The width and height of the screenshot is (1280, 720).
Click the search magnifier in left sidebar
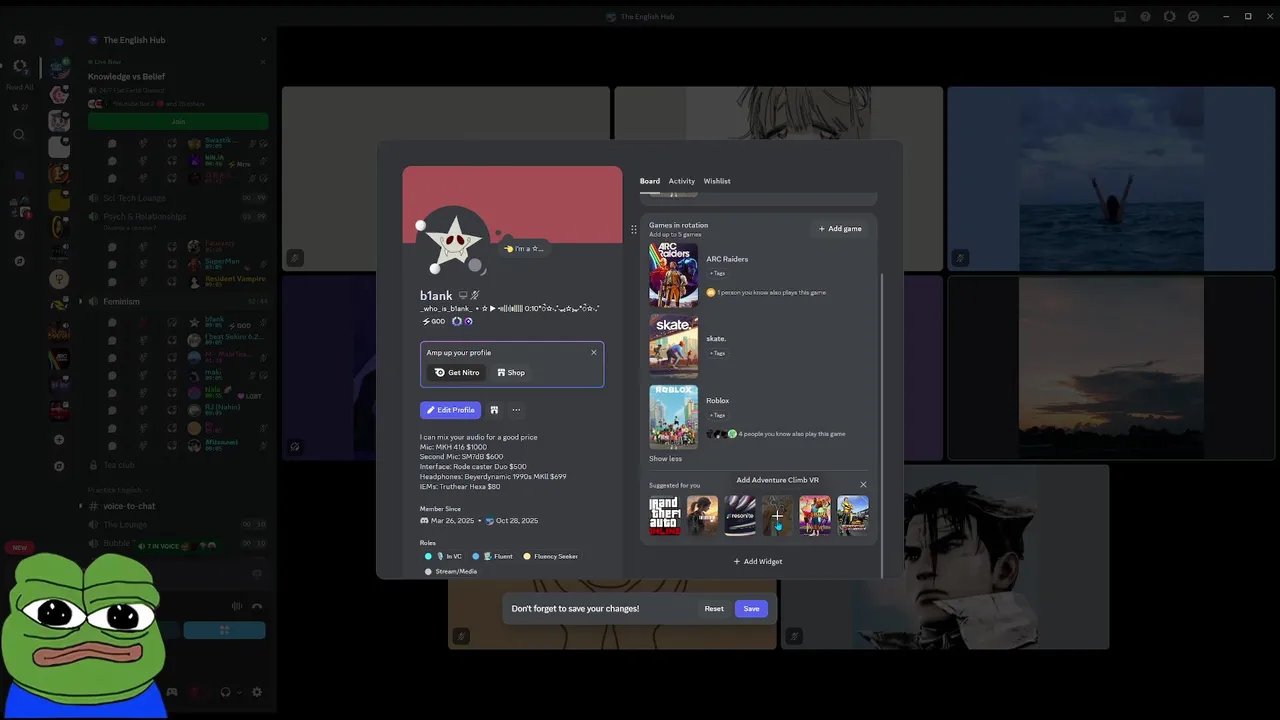coord(19,134)
